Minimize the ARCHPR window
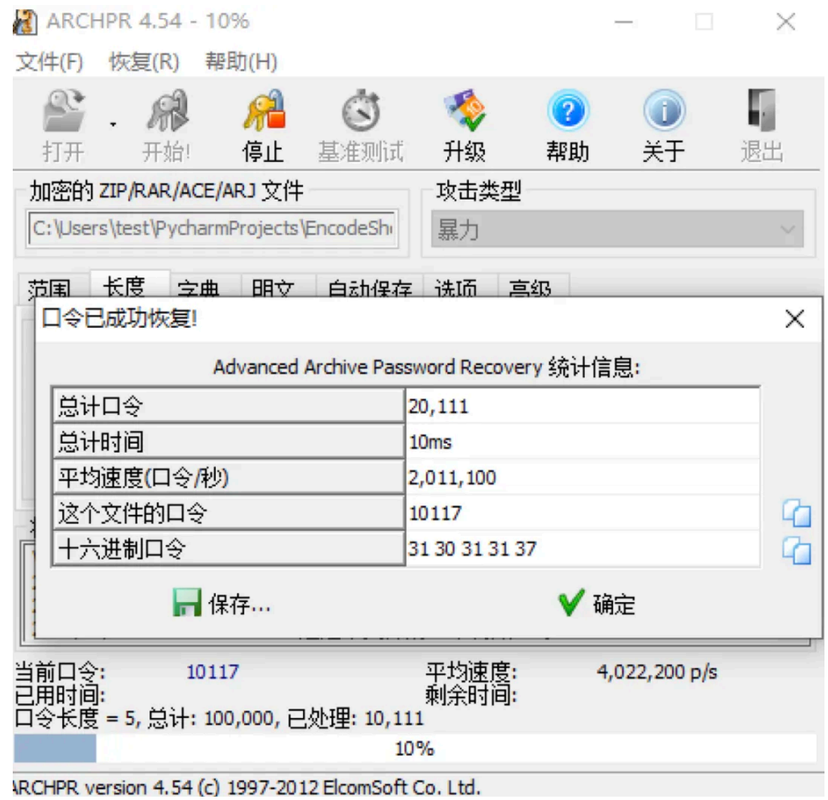This screenshot has width=828, height=800. [624, 22]
